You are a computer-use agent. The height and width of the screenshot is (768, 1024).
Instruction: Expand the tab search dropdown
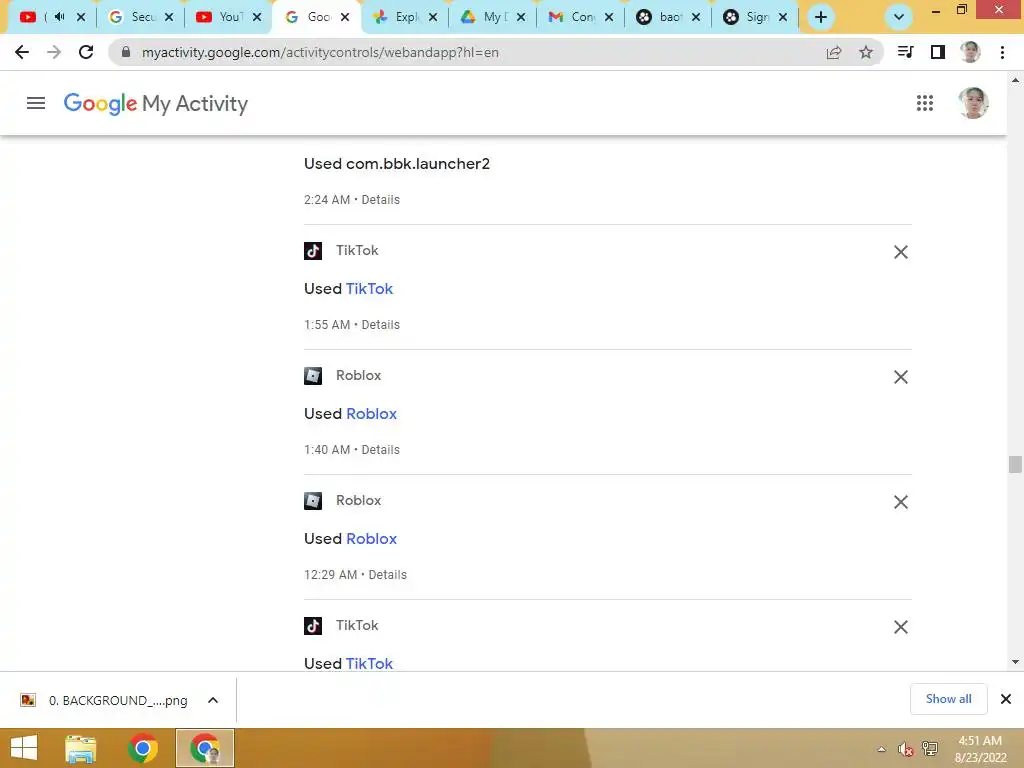[x=899, y=17]
